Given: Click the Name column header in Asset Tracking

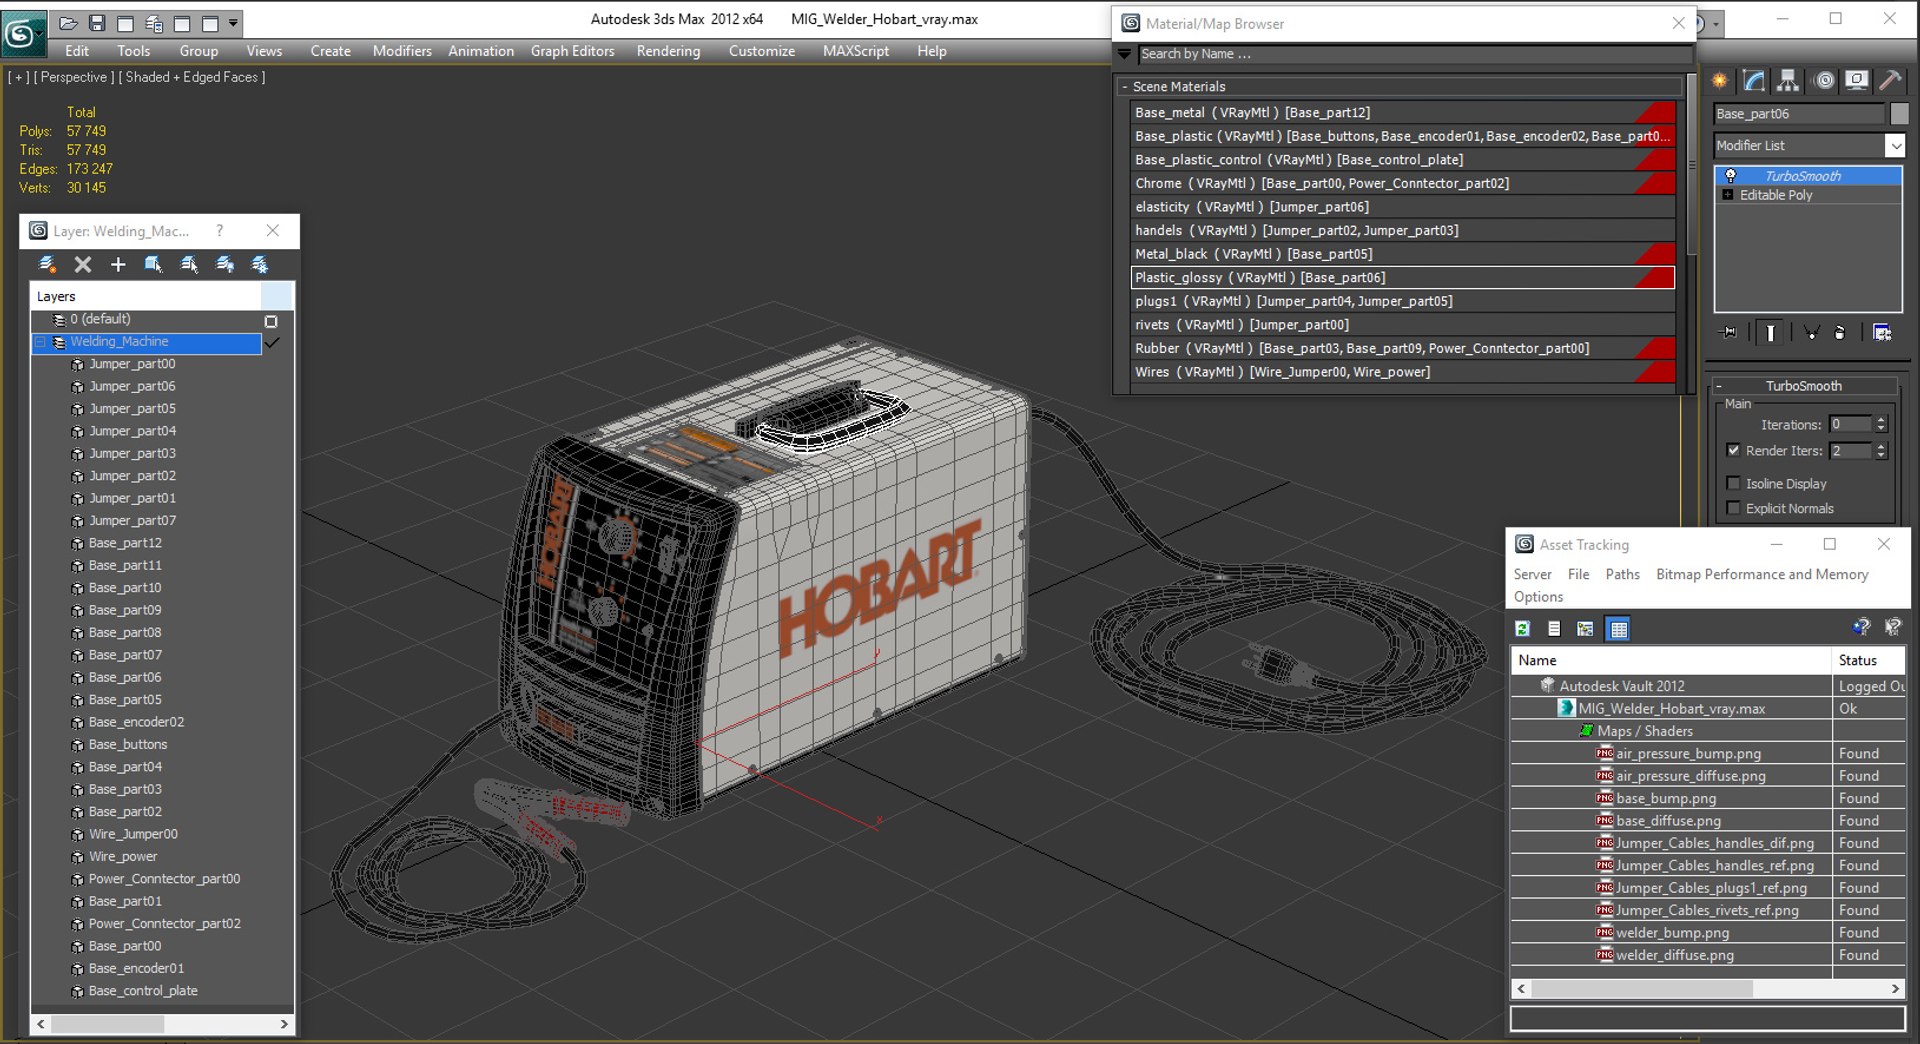Looking at the screenshot, I should 1670,660.
